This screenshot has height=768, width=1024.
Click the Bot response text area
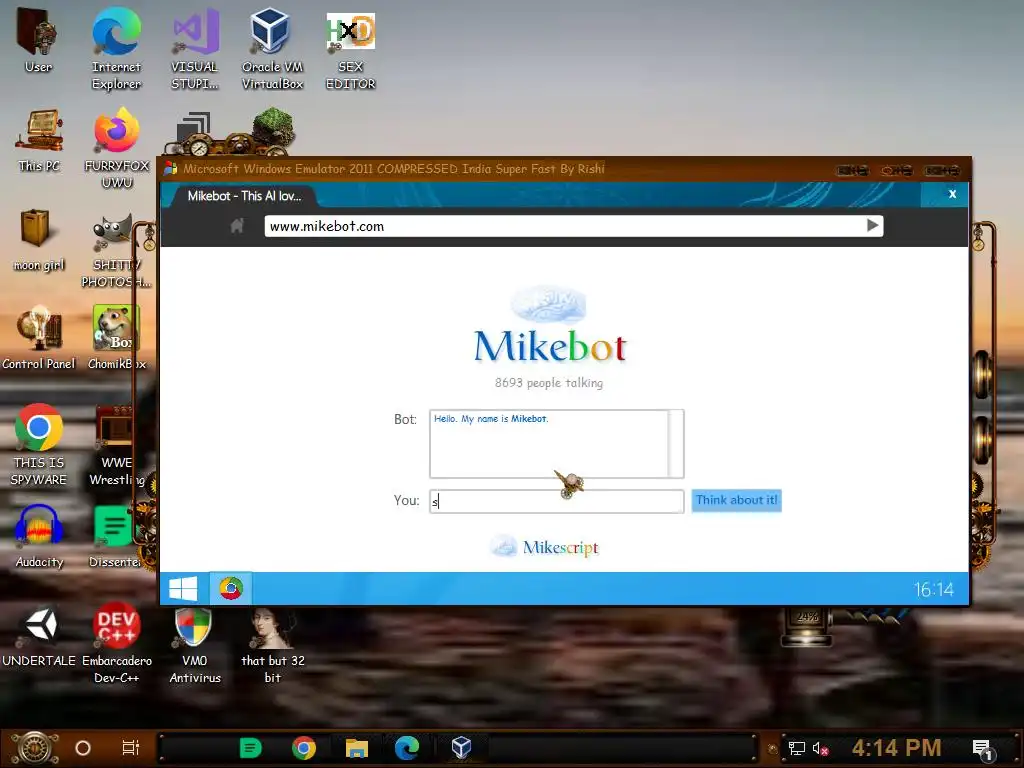pyautogui.click(x=549, y=444)
